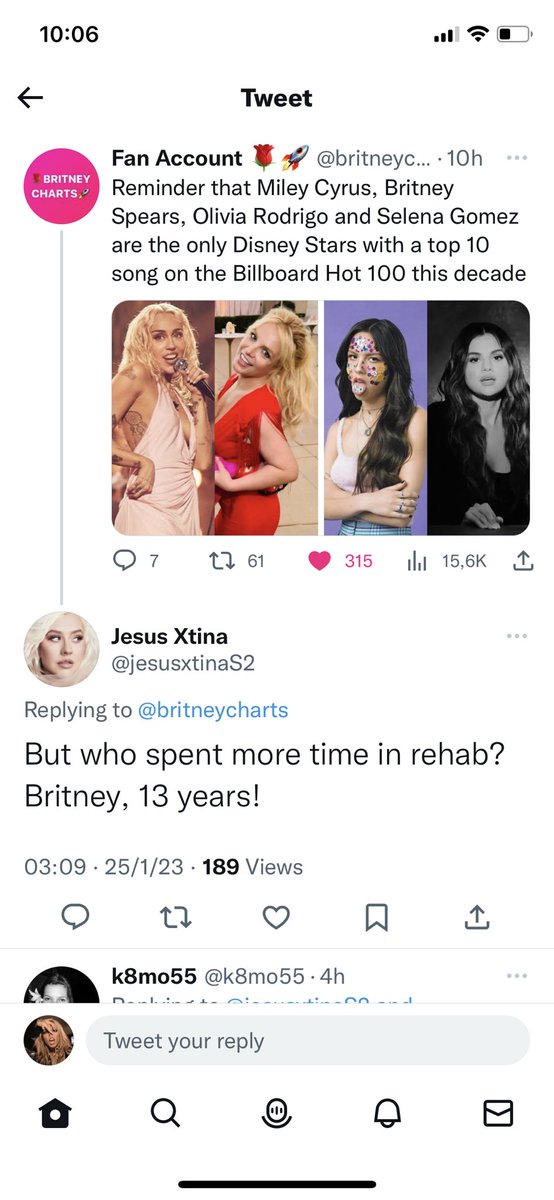Image resolution: width=554 pixels, height=1200 pixels.
Task: Open the Messages envelope icon
Action: [x=497, y=1112]
